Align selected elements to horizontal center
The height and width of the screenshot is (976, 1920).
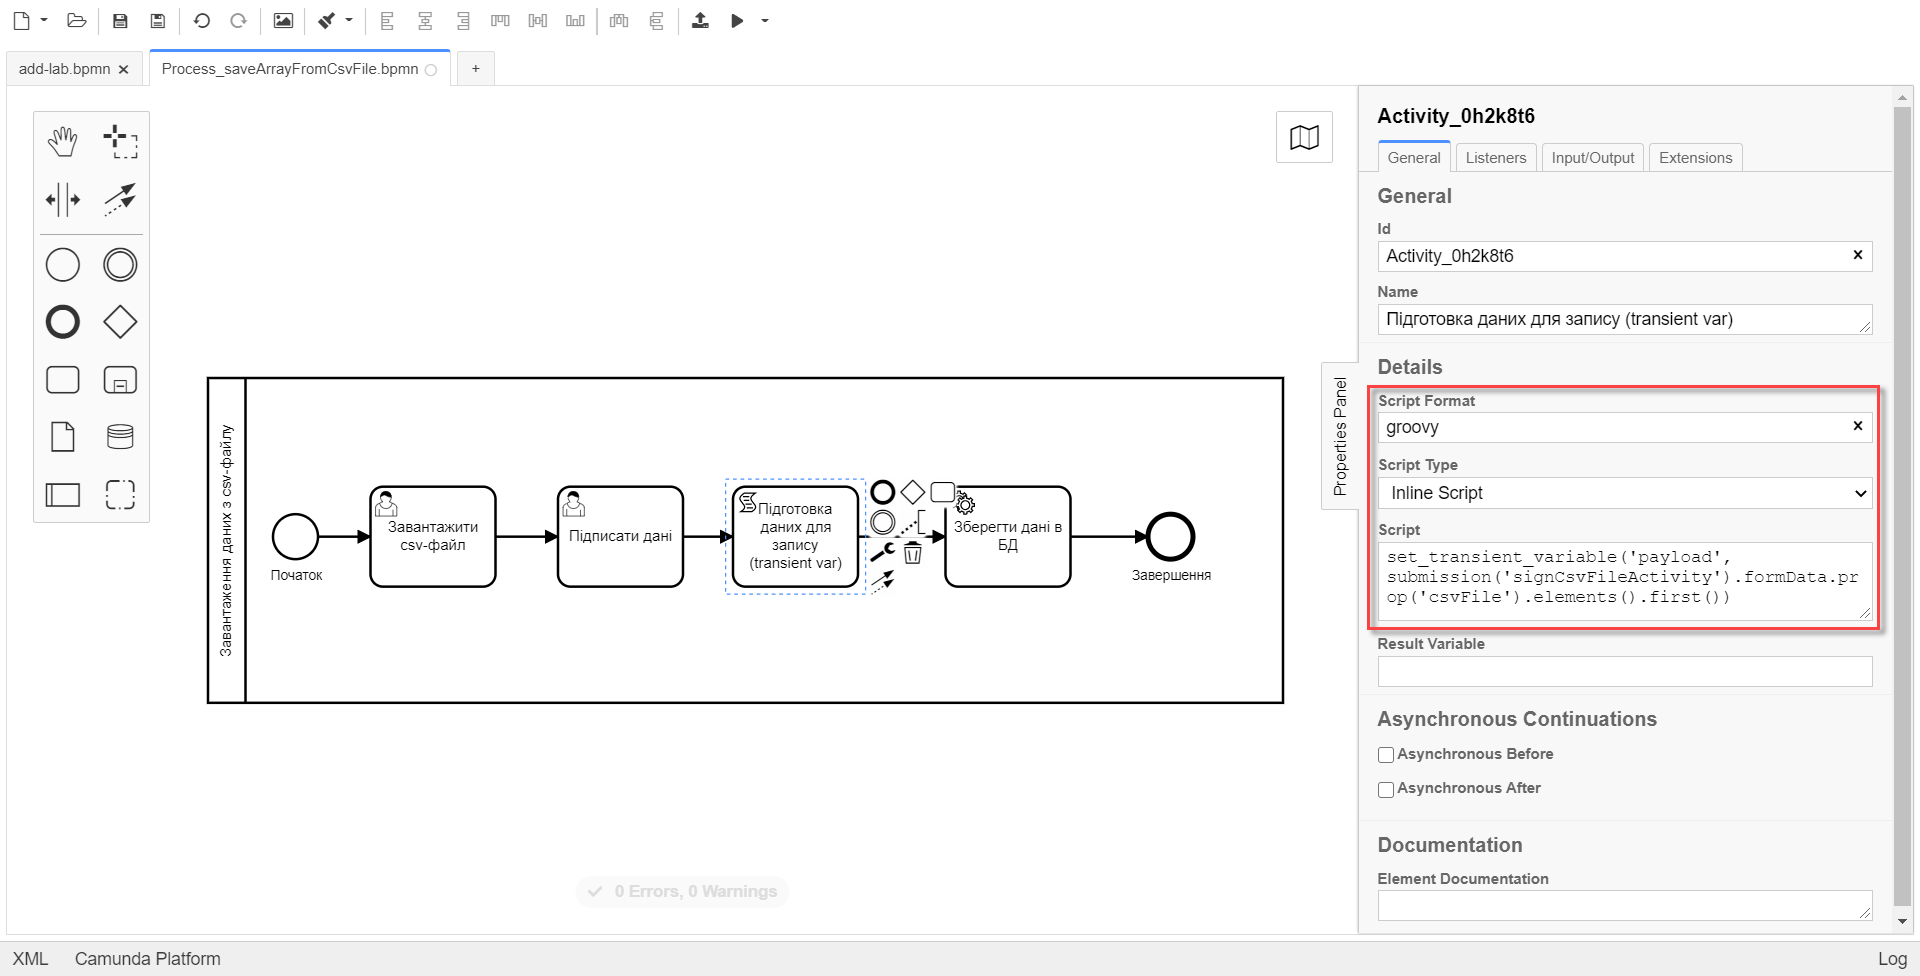pyautogui.click(x=425, y=20)
